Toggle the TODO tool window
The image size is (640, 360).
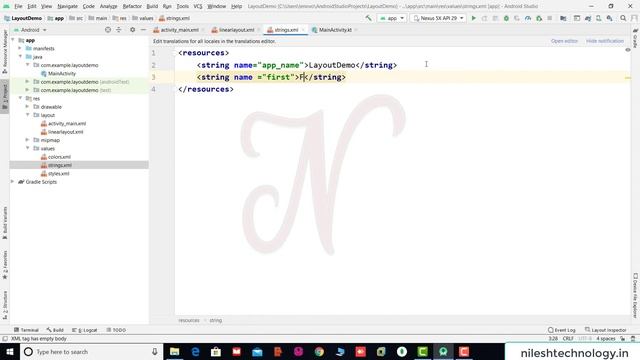coord(116,330)
